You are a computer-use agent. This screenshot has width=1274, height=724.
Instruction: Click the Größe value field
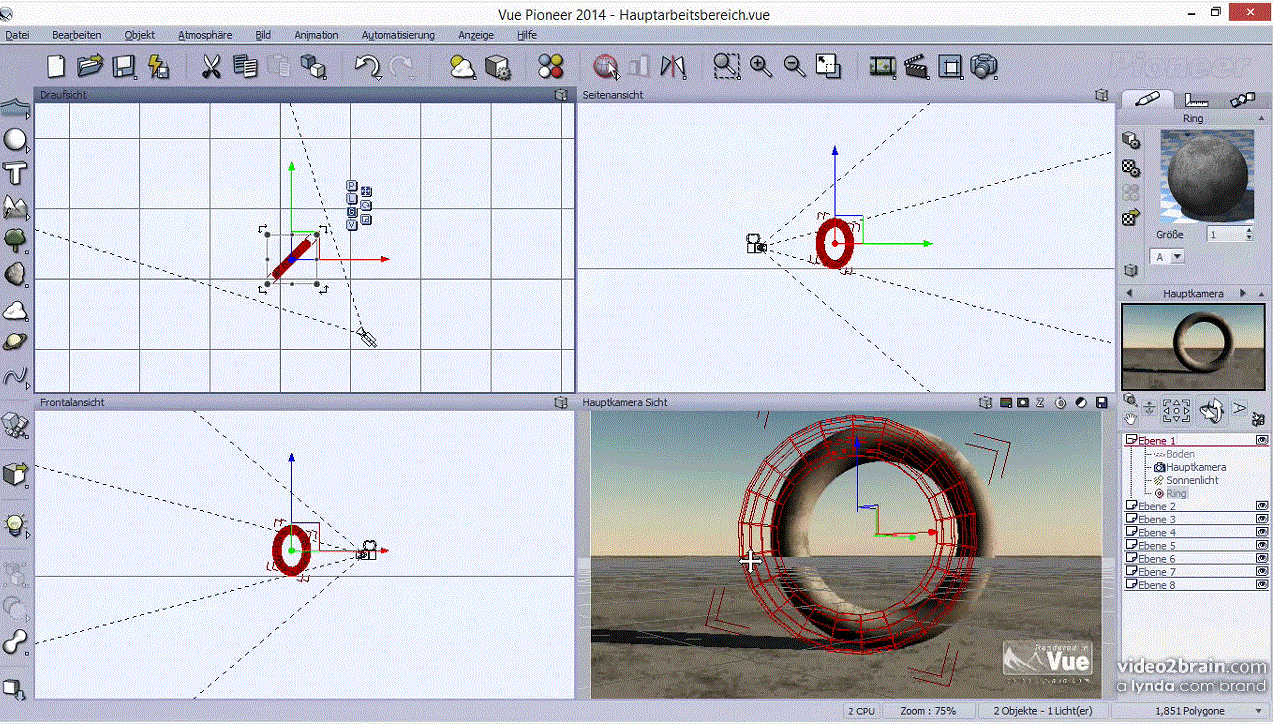pos(1225,234)
